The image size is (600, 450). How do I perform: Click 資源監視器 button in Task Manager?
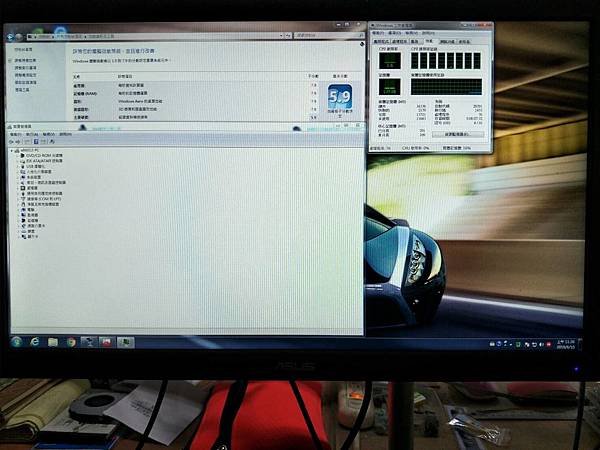pyautogui.click(x=458, y=134)
